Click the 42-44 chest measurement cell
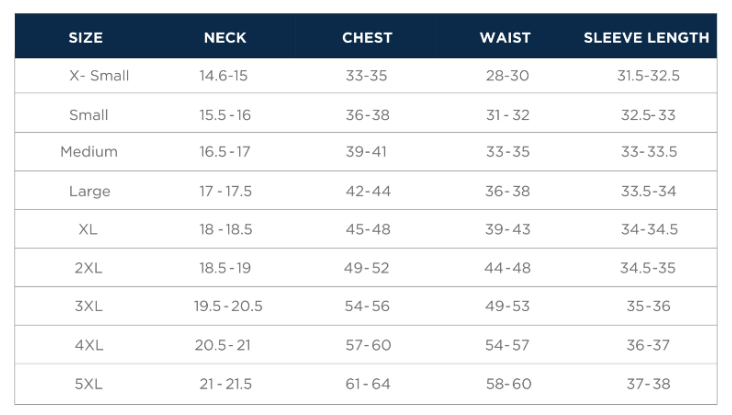This screenshot has height=415, width=732. (x=368, y=191)
